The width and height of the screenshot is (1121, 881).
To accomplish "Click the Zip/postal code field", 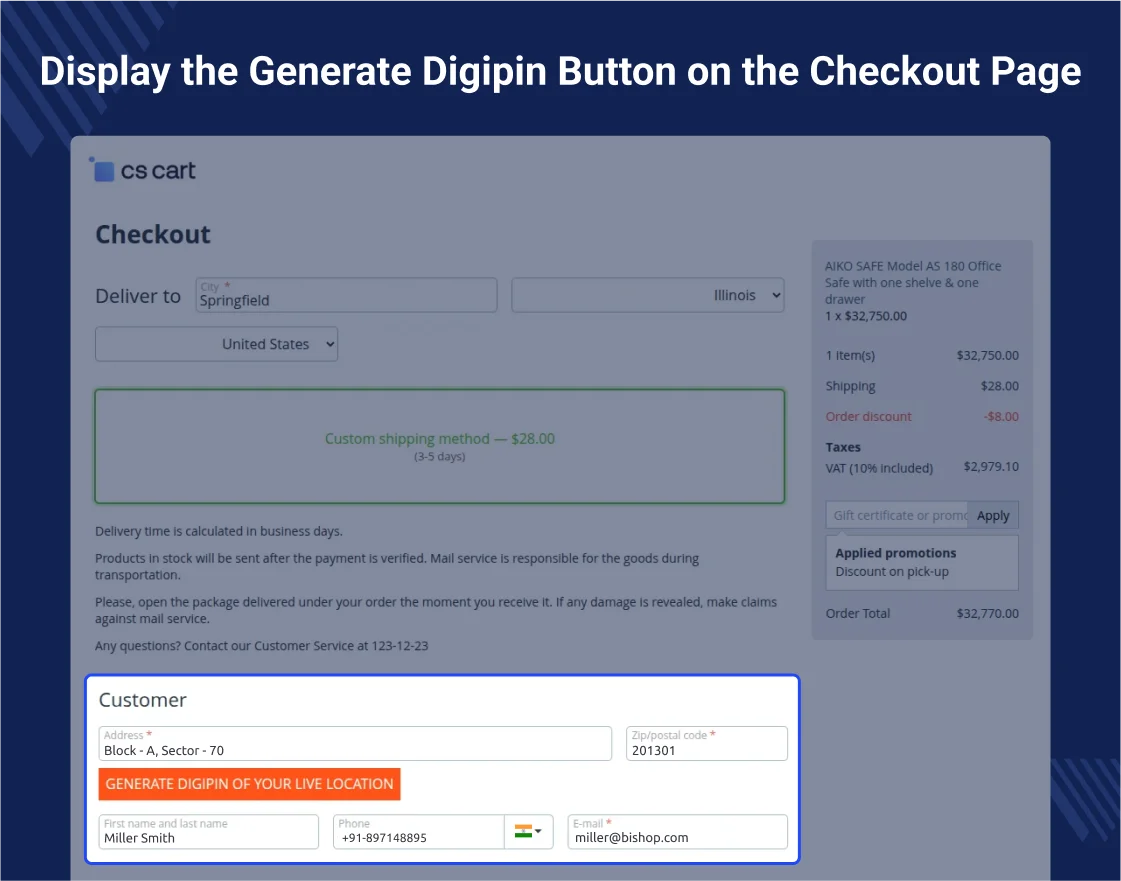I will (707, 744).
